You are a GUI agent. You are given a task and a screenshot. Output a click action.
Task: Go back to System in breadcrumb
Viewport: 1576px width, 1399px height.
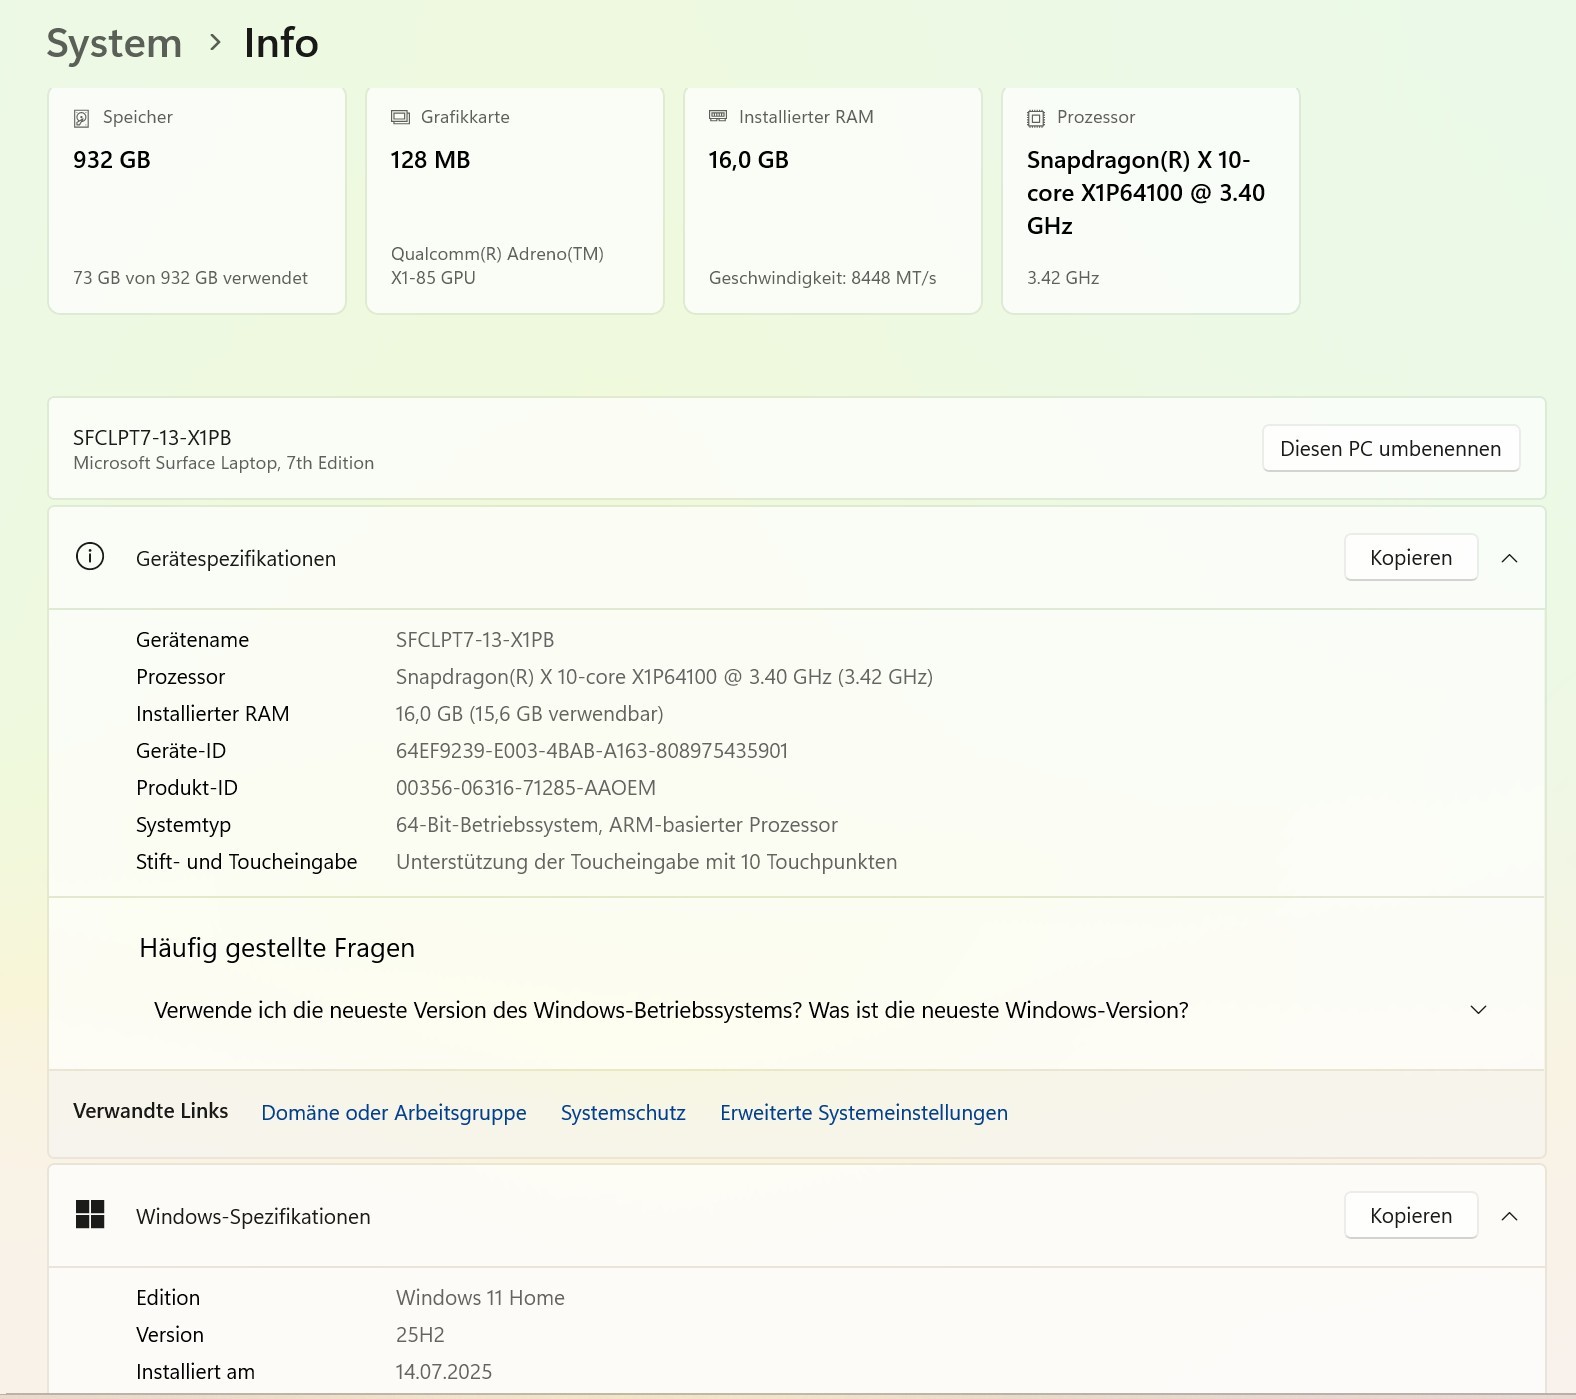(x=114, y=43)
